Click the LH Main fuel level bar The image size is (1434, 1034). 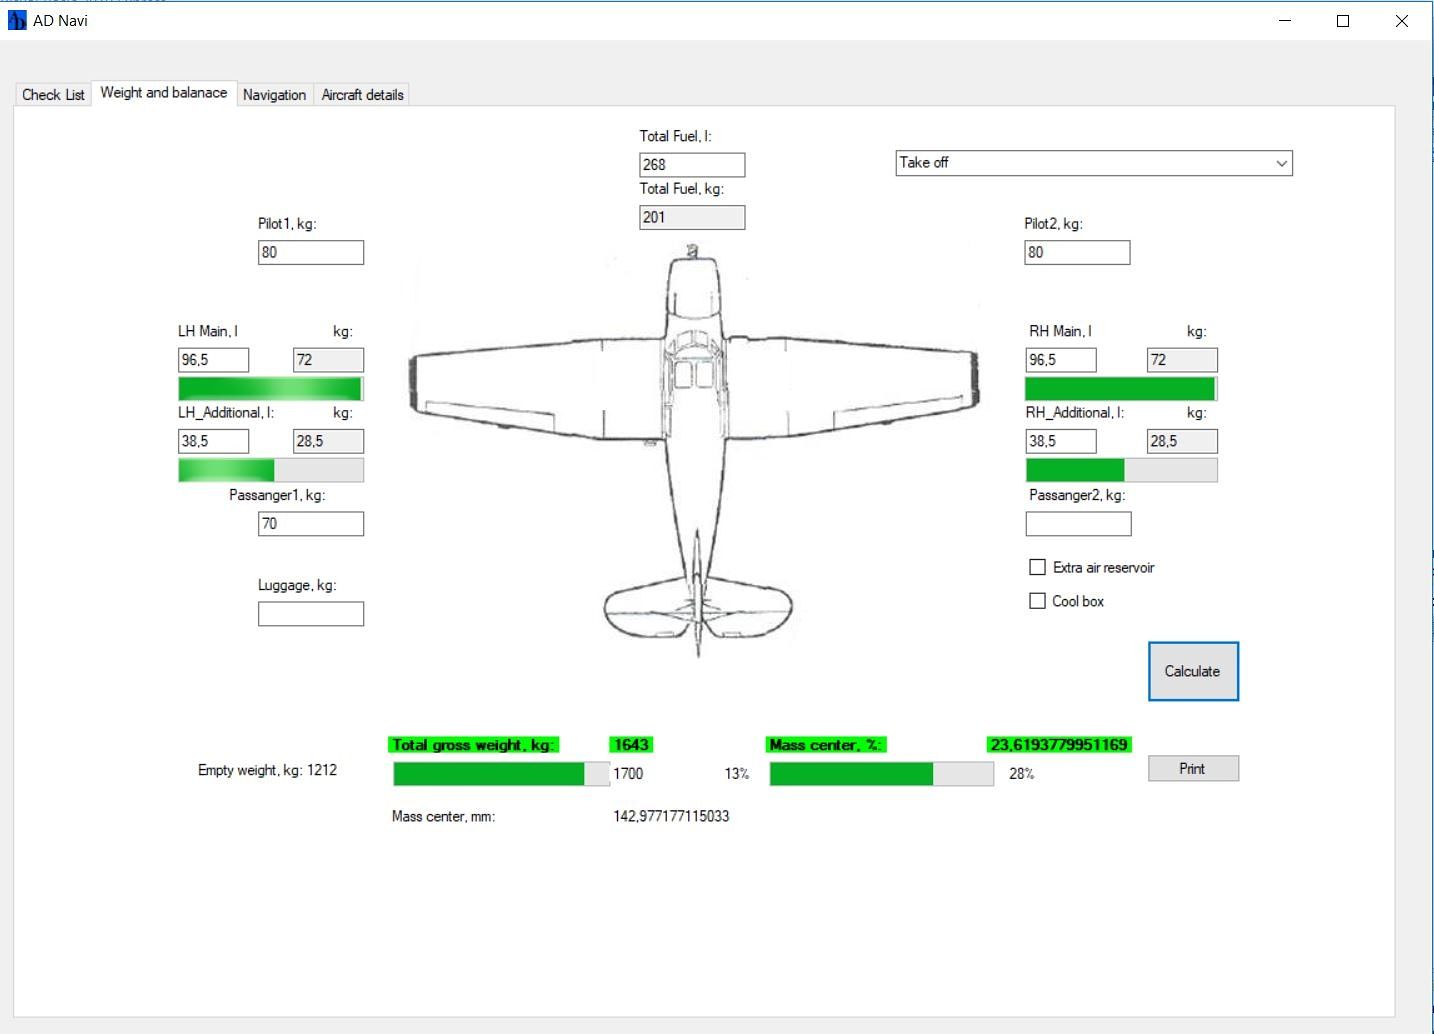click(x=270, y=389)
